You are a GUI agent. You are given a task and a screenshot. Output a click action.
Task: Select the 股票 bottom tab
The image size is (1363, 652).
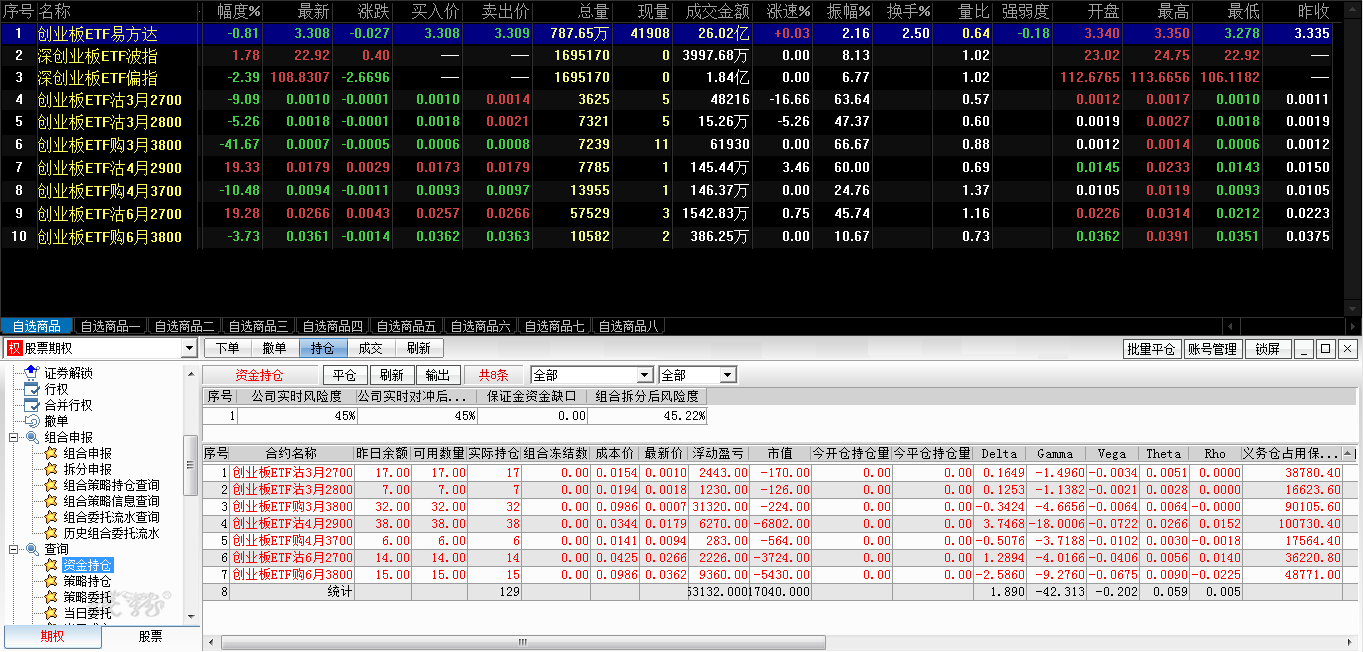(150, 636)
